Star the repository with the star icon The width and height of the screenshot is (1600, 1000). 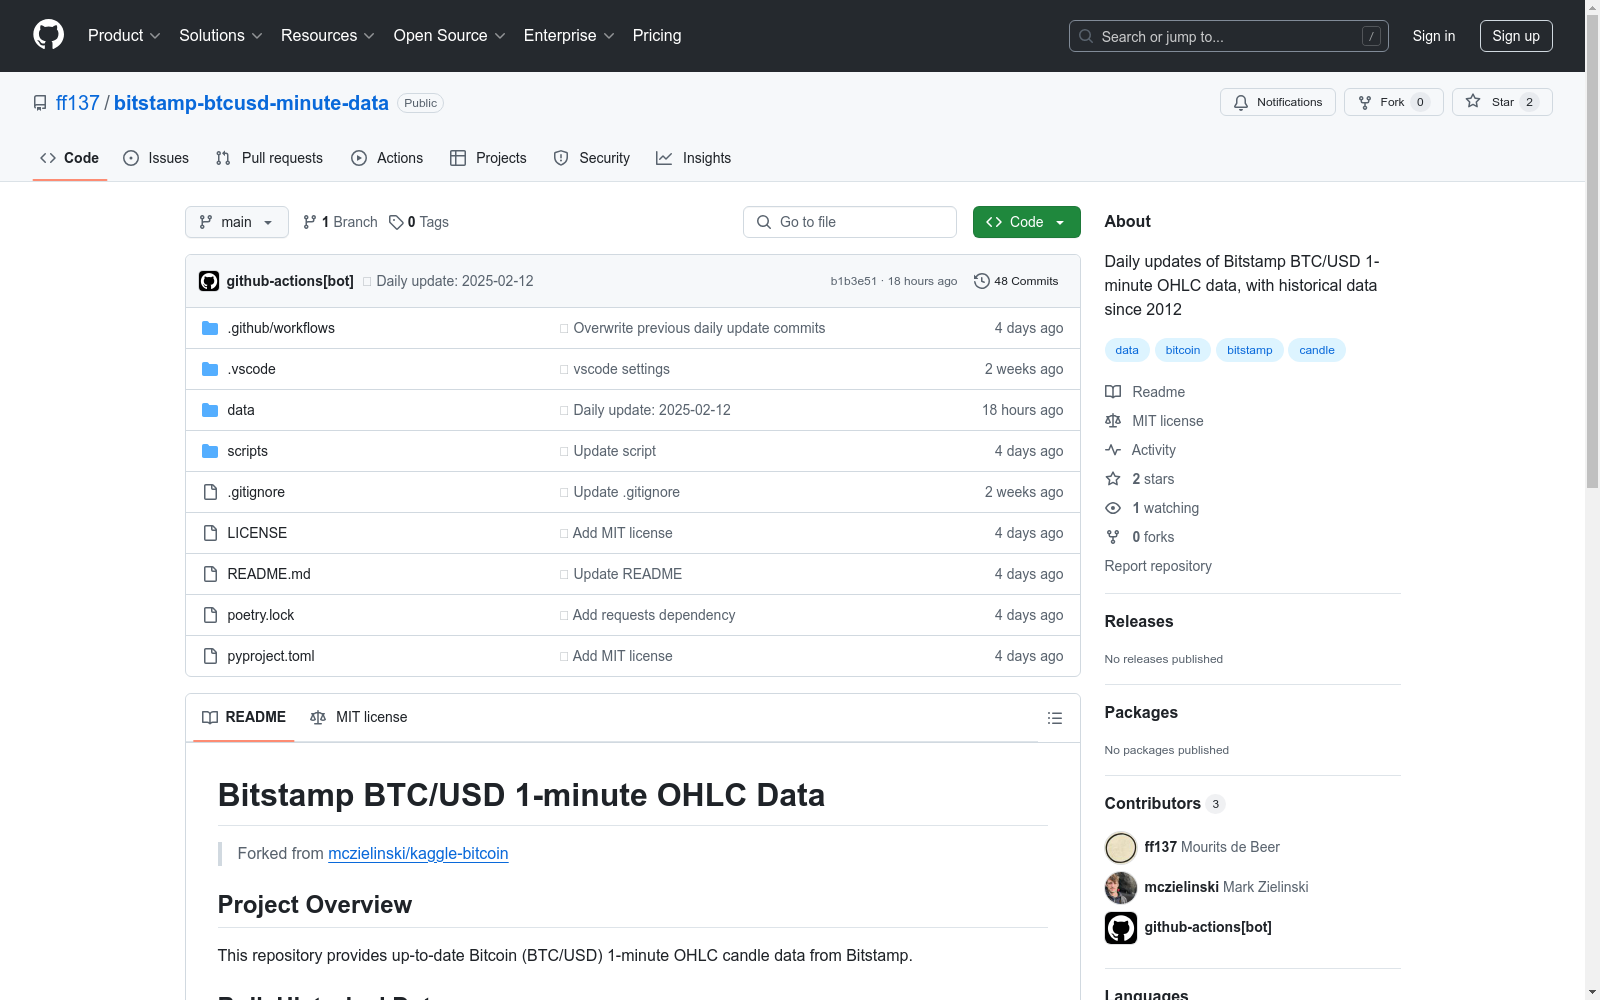coord(1473,101)
